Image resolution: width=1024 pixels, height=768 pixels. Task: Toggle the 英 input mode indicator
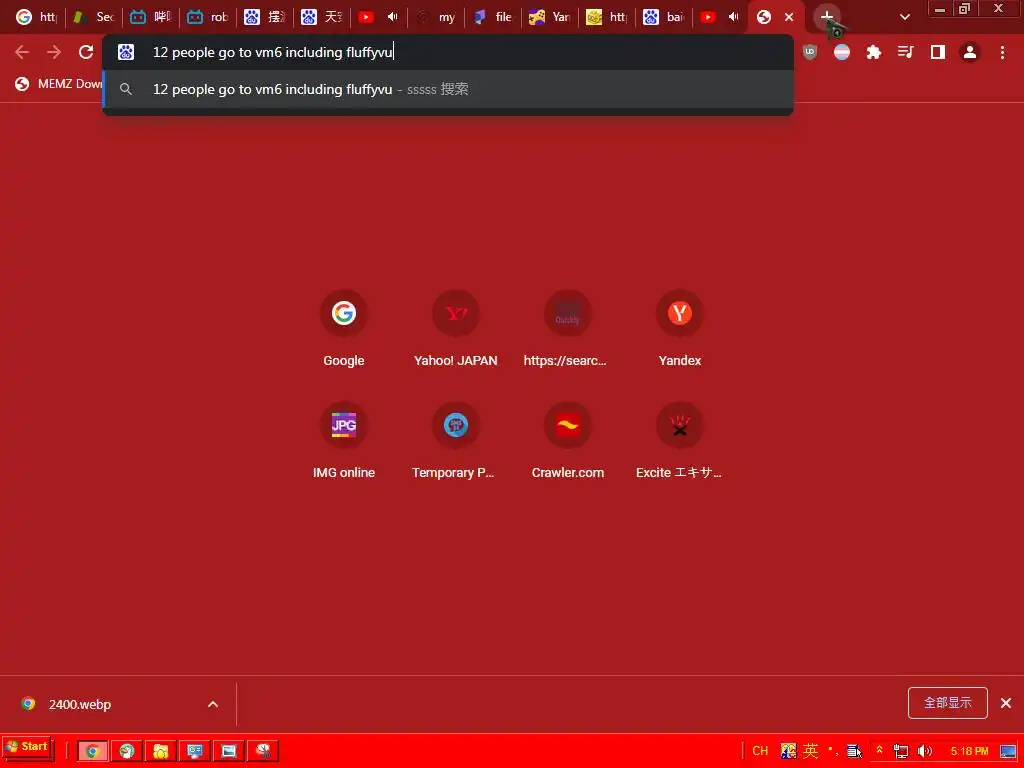(x=810, y=750)
